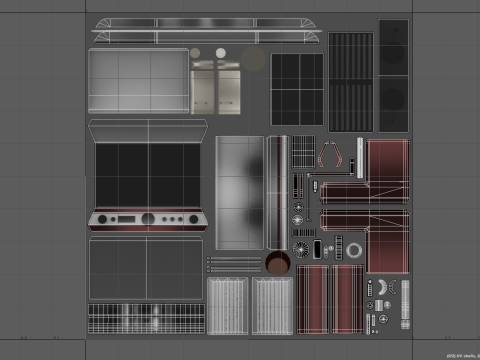Select the wide grid strip shell at bottom-left
This screenshot has height=360, width=480.
(147, 319)
